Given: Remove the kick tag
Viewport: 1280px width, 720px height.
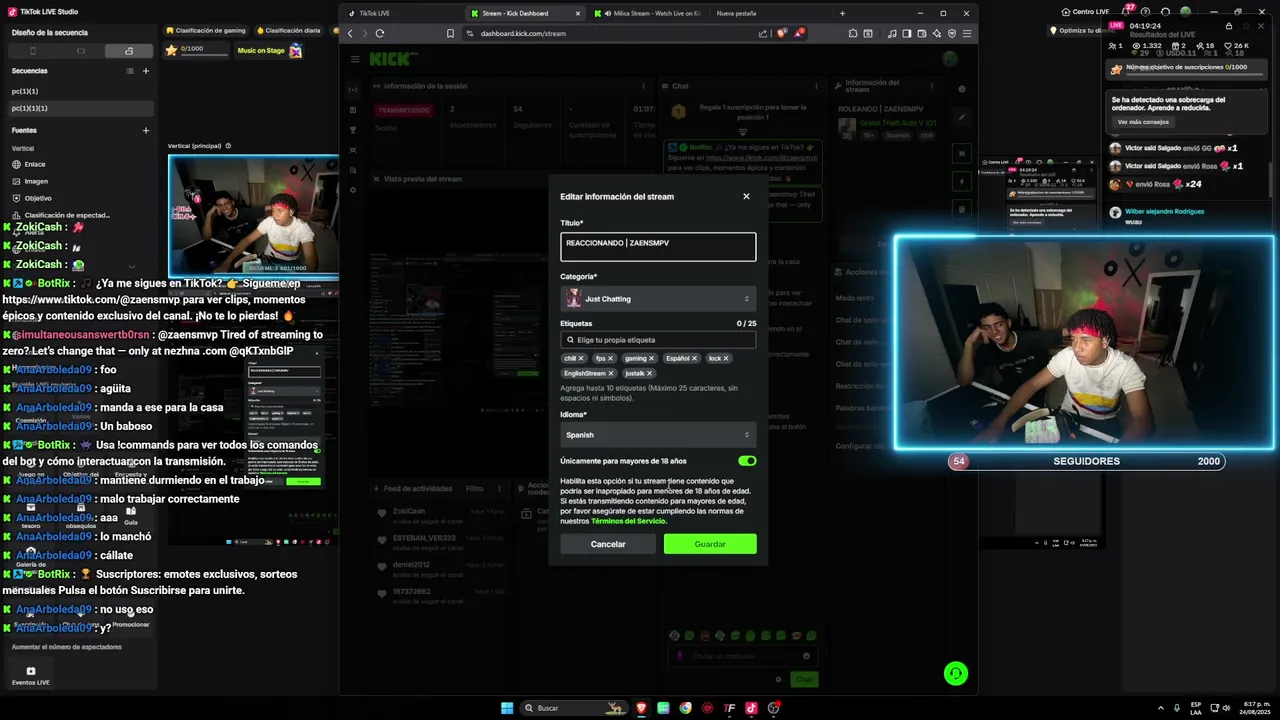Looking at the screenshot, I should [726, 358].
